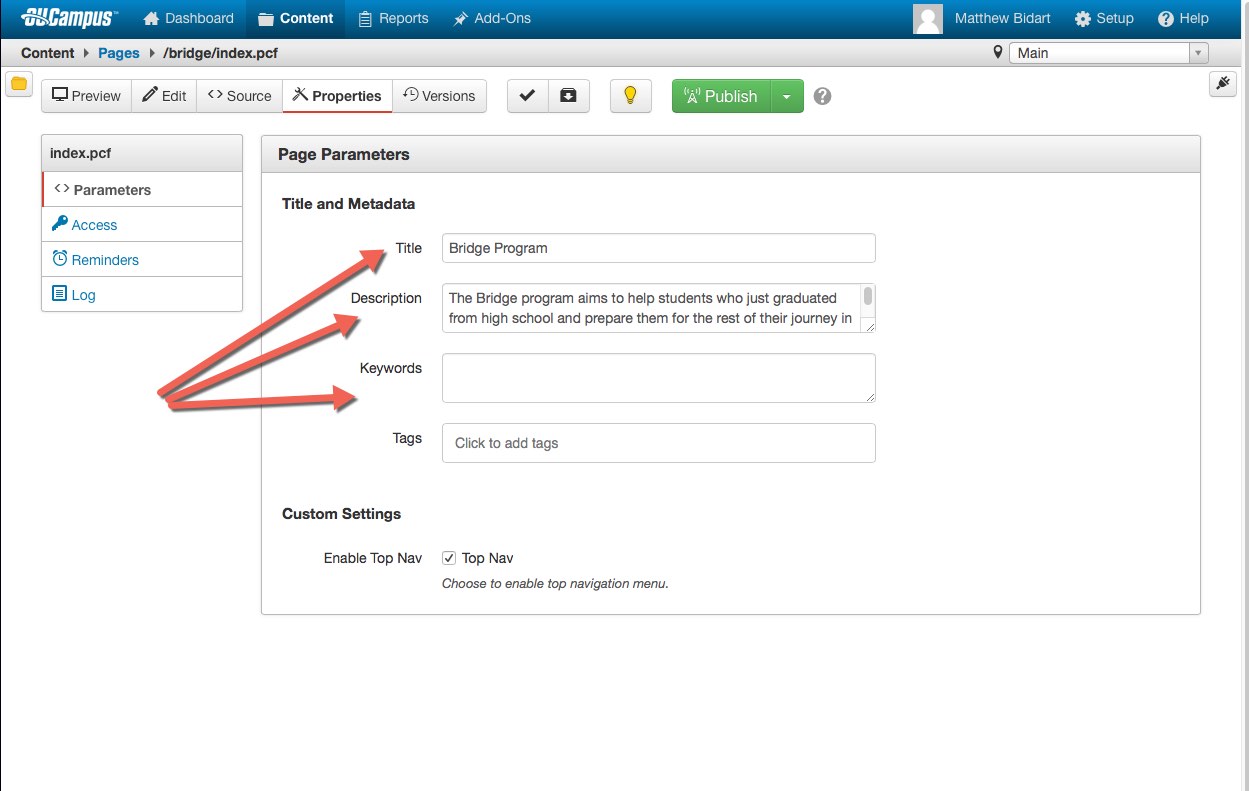Click the green Publish button
Image resolution: width=1249 pixels, height=791 pixels.
pos(721,96)
